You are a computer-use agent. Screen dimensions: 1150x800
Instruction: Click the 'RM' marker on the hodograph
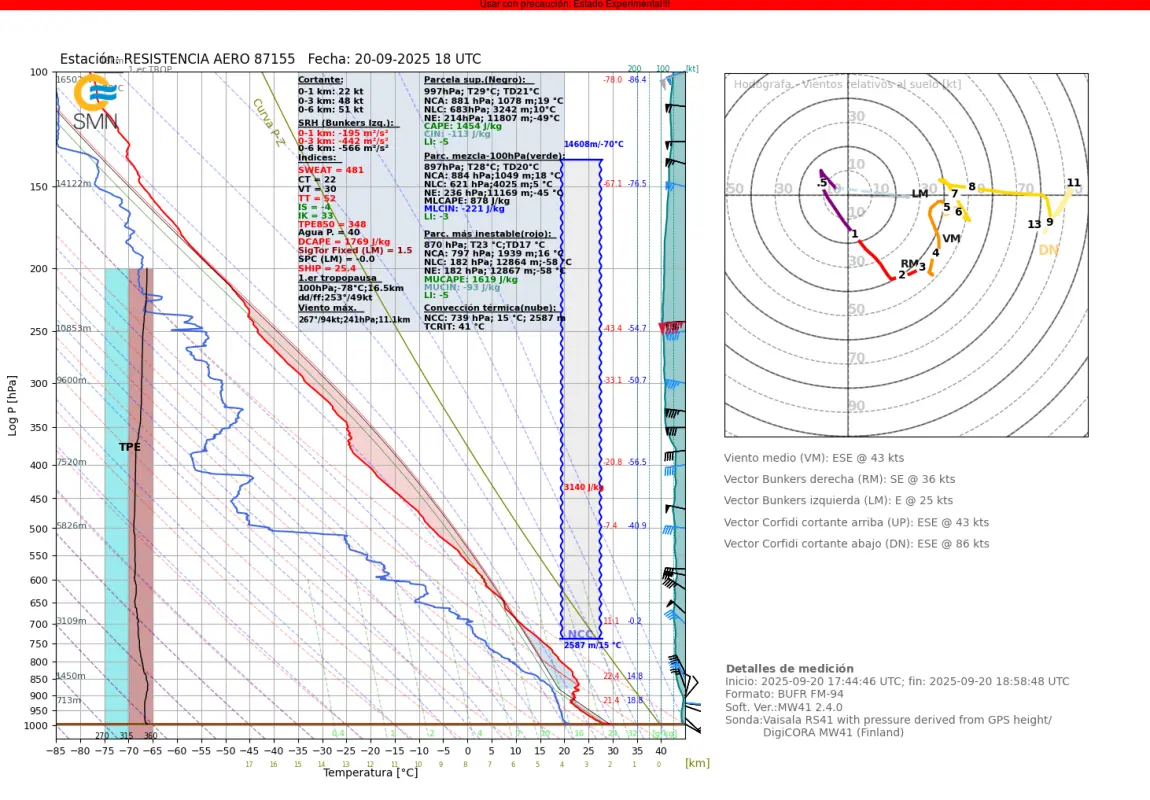pos(909,263)
